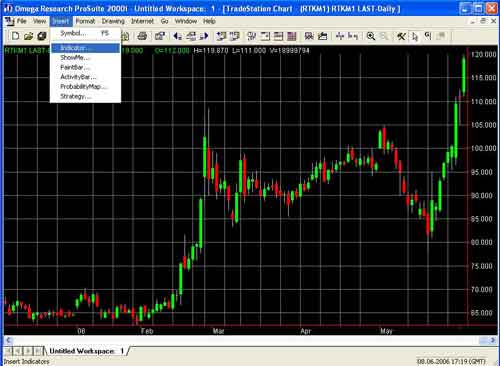
Task: Click the bar-chart icon left of the magnifier
Action: (353, 36)
